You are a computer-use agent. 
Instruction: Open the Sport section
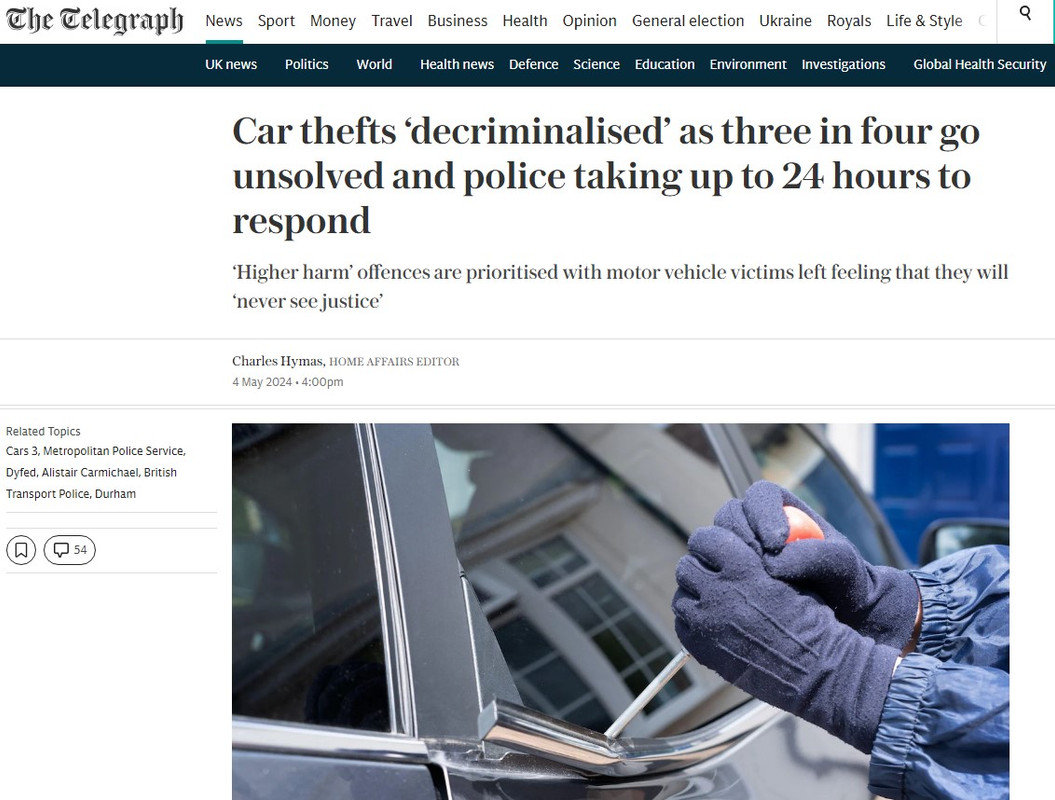277,21
